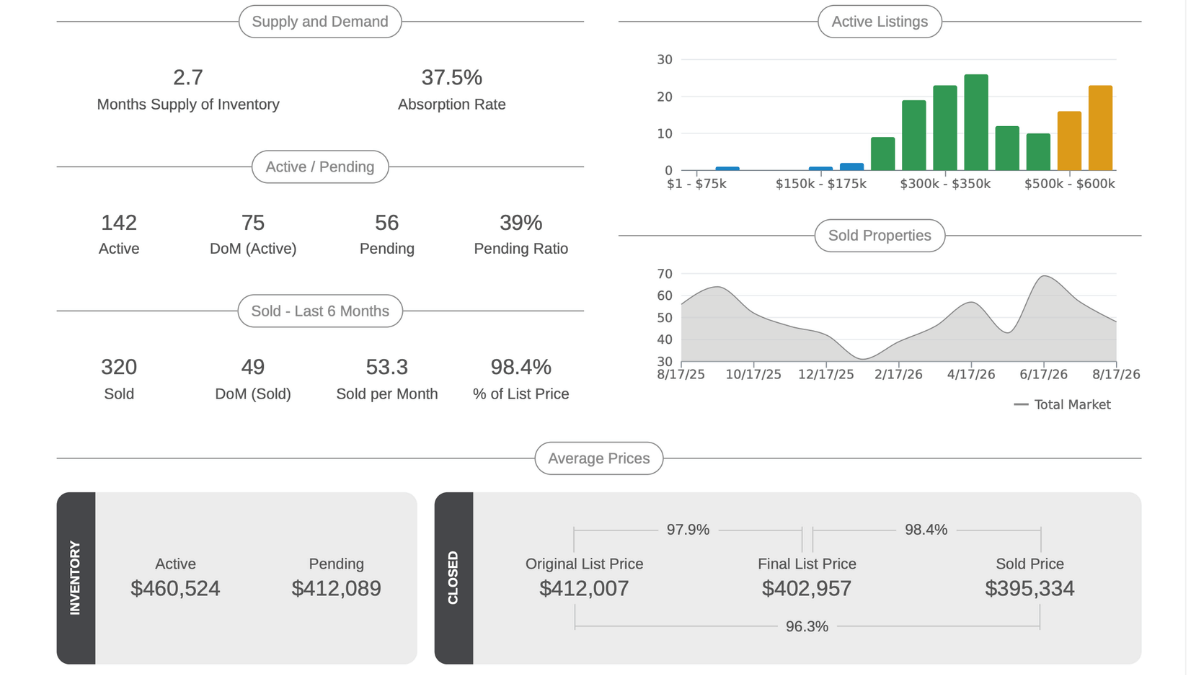1200x675 pixels.
Task: Click the 320 Sold count
Action: (x=119, y=367)
